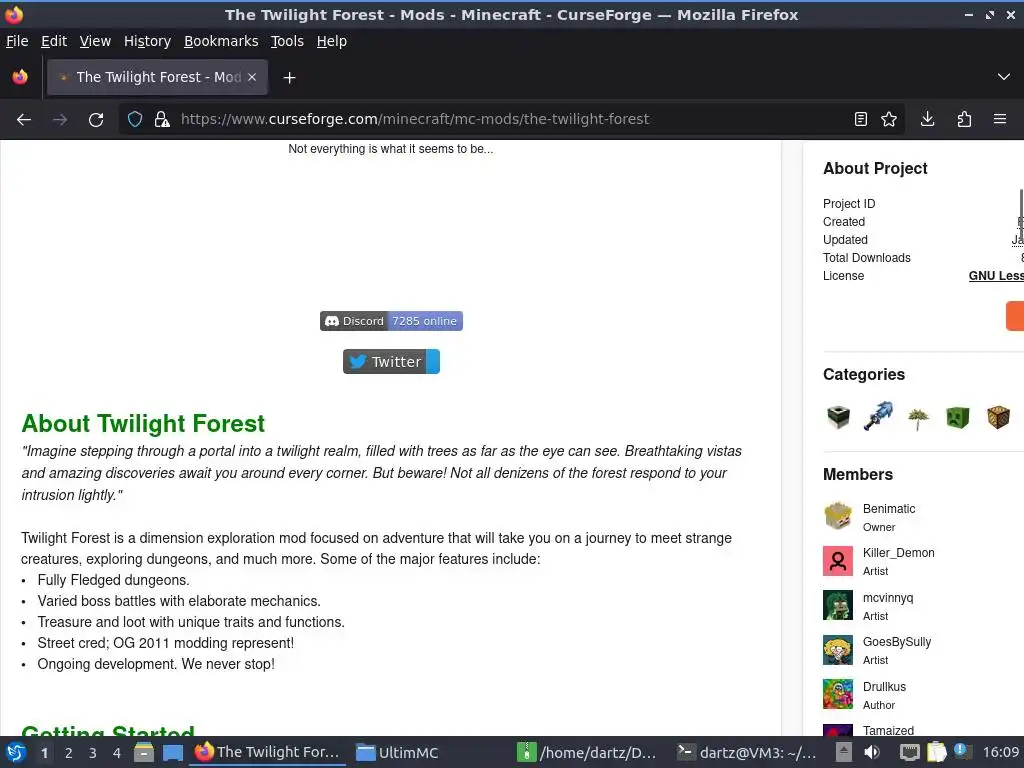Click the blue sword category icon
Screen dimensions: 1024x768
(x=878, y=417)
